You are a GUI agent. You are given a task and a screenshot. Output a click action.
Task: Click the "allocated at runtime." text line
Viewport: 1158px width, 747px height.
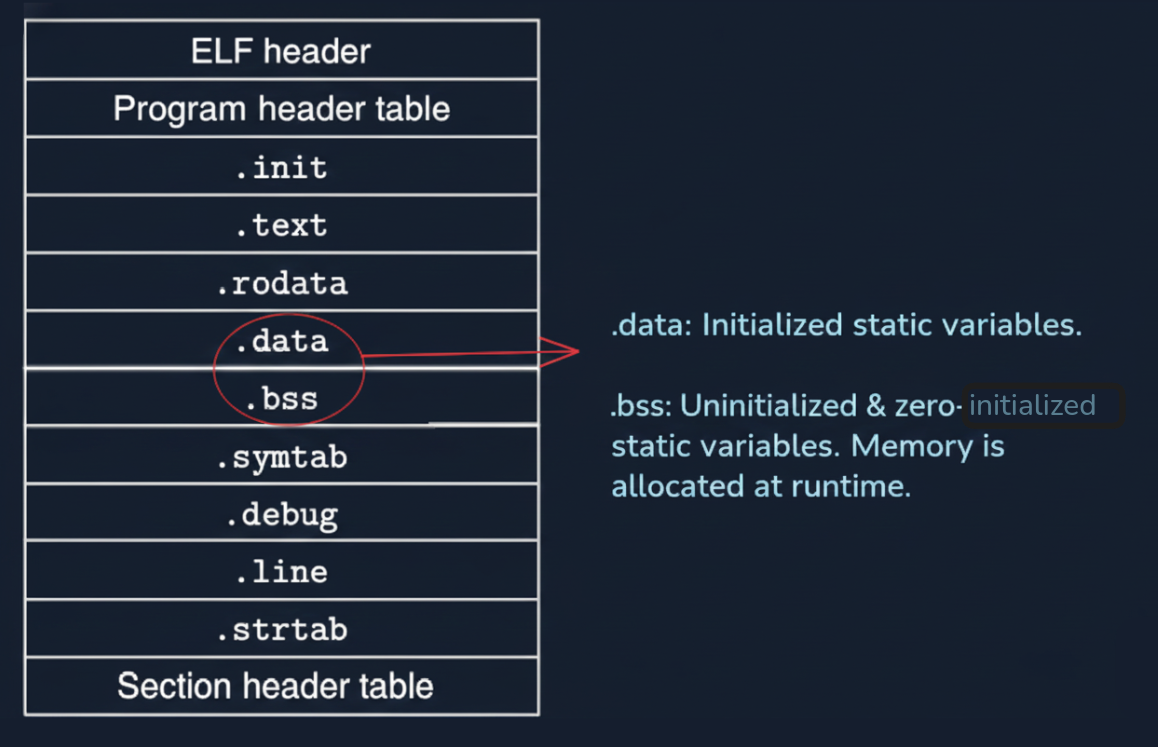click(761, 486)
